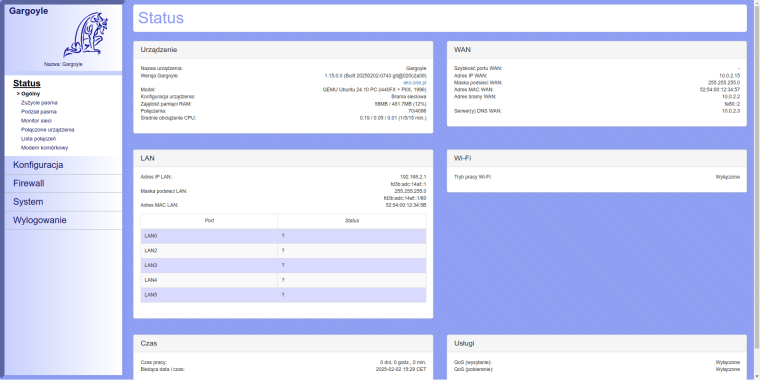
Task: Click the 'QoS (wysyłanie):' label
Action: 473,362
